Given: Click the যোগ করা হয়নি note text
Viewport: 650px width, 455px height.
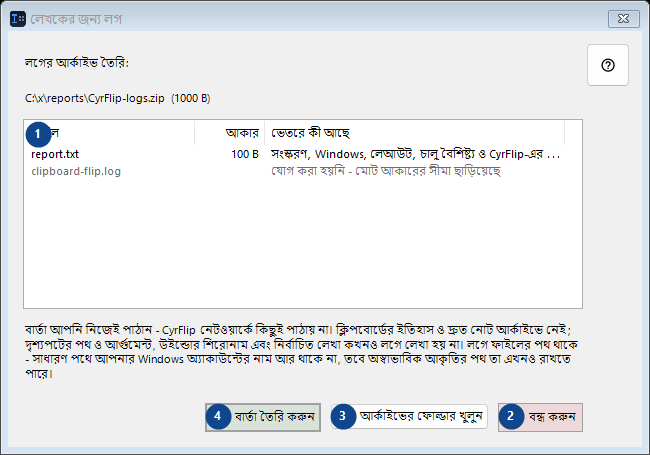Looking at the screenshot, I should (386, 171).
